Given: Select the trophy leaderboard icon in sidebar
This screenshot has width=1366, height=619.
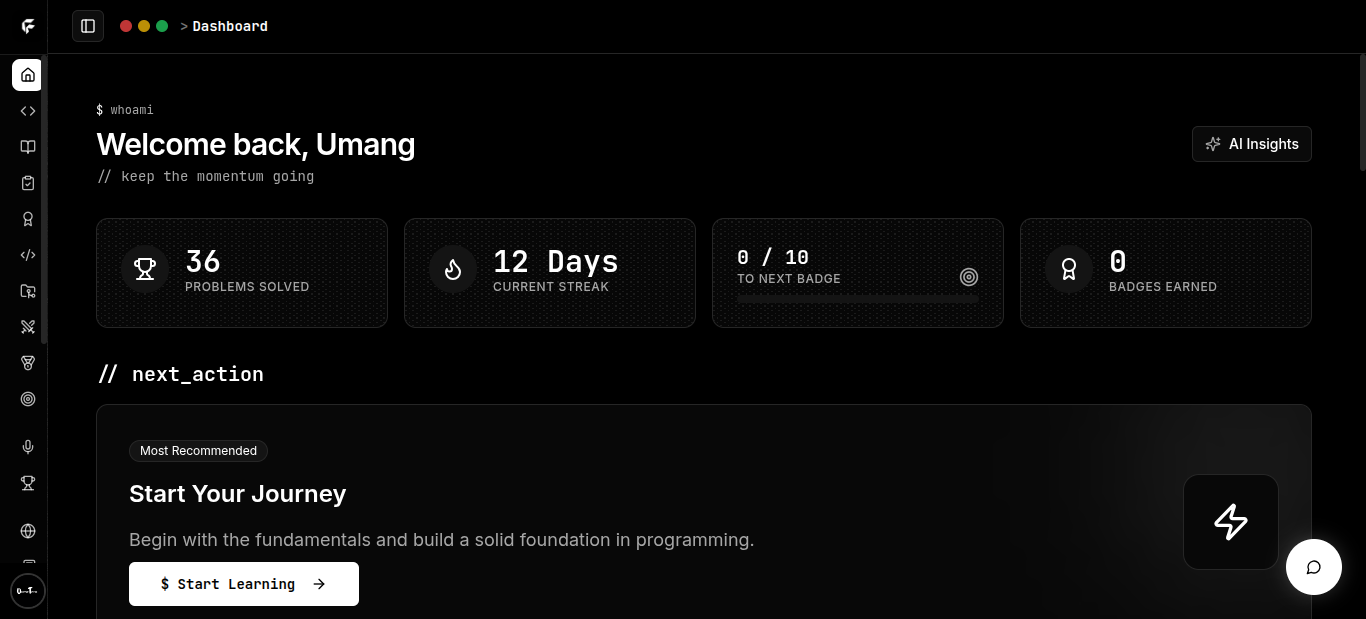Looking at the screenshot, I should coord(27,483).
